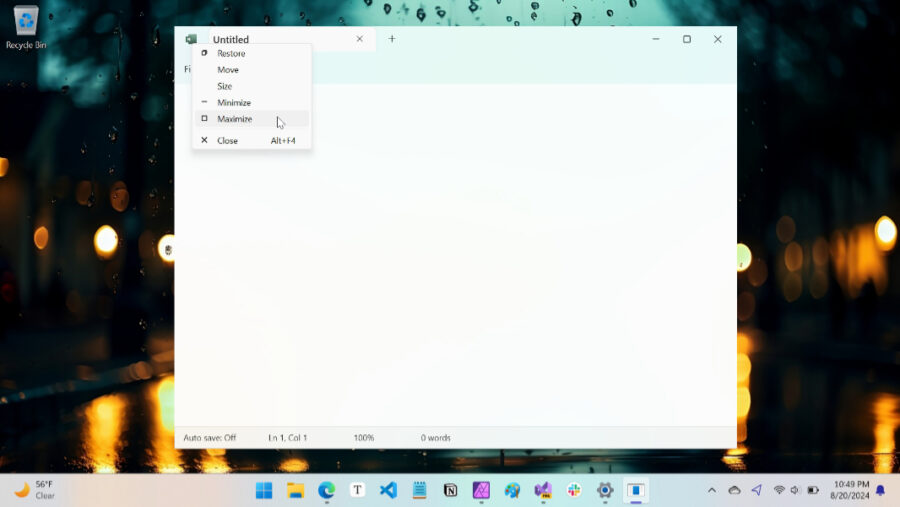The height and width of the screenshot is (507, 900).
Task: Open Slack from the taskbar
Action: click(574, 490)
